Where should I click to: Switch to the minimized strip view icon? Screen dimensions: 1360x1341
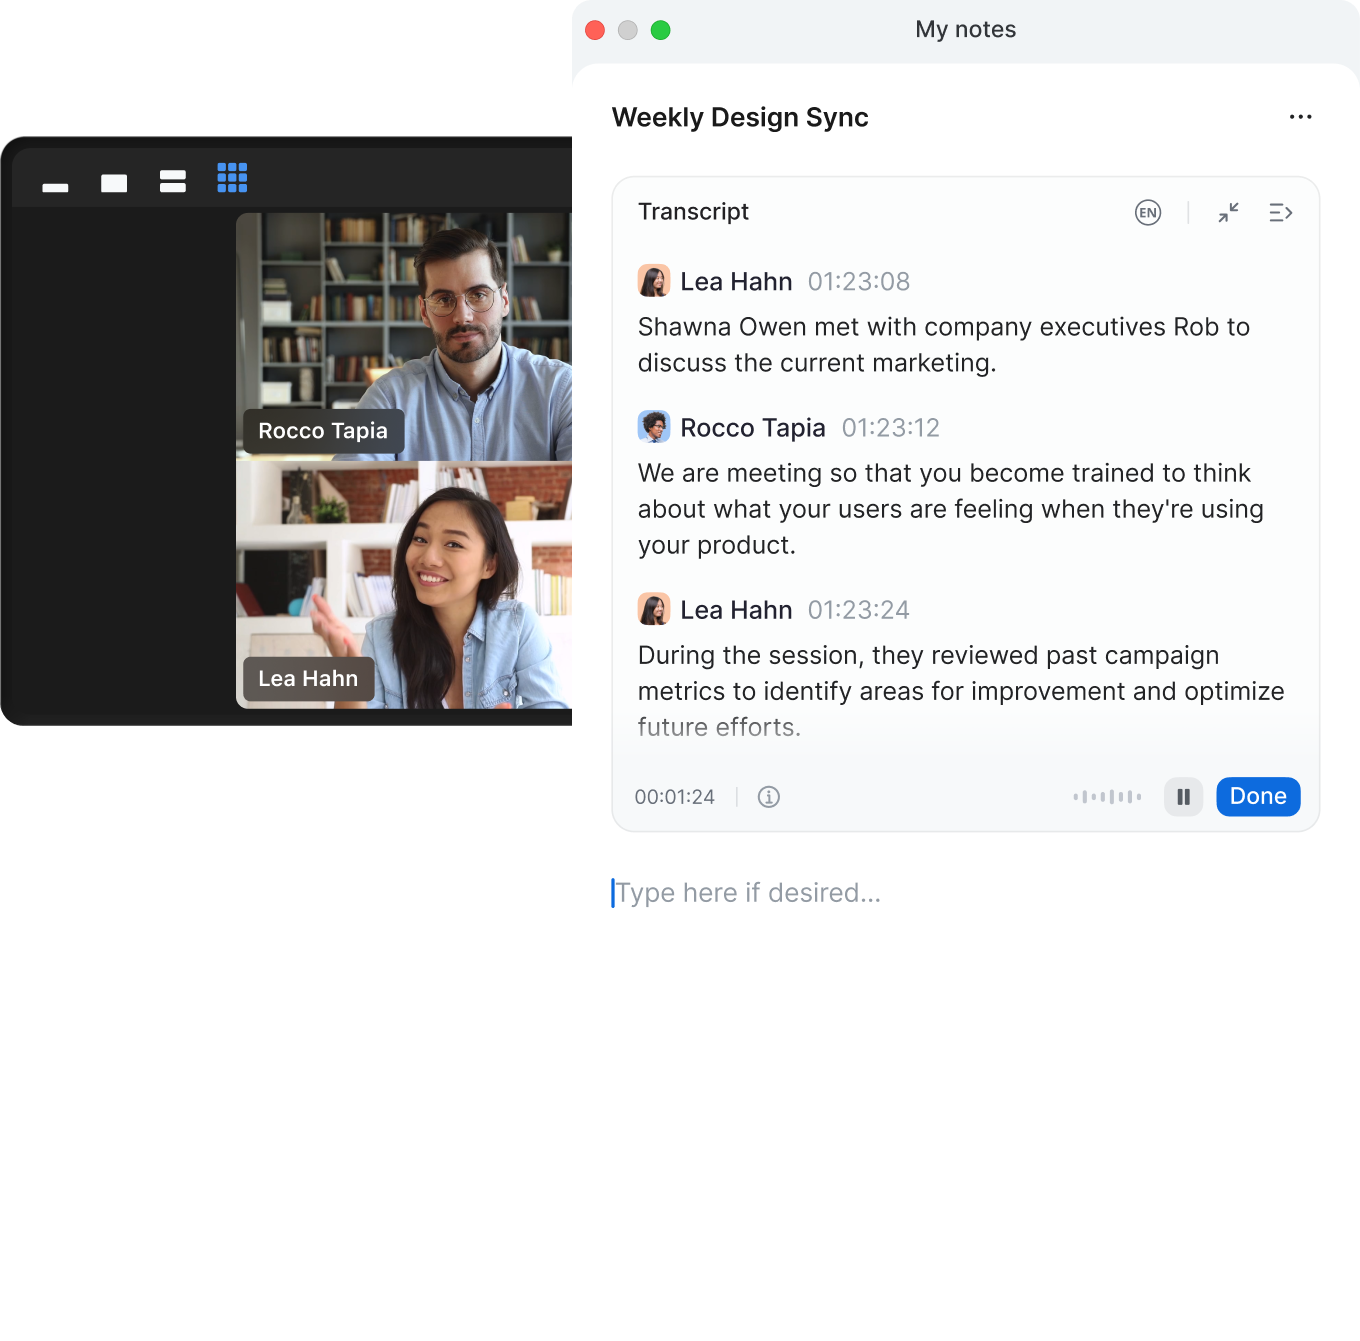point(56,187)
